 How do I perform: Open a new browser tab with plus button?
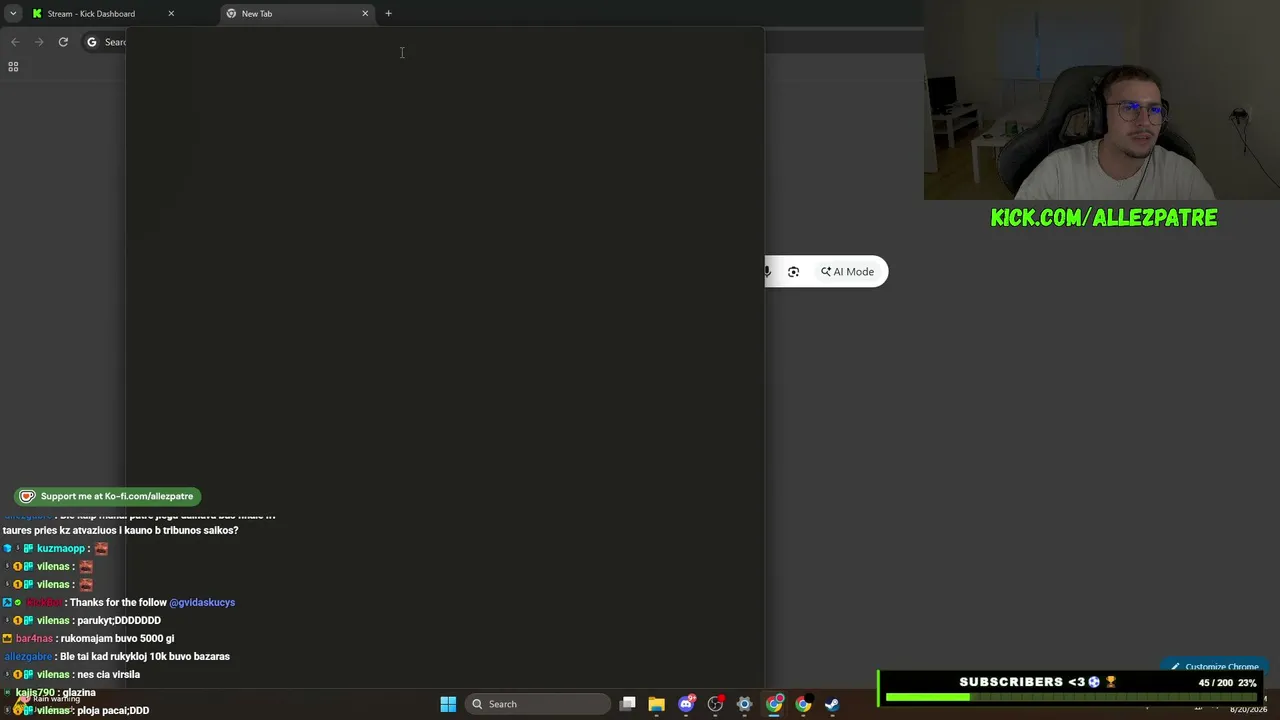tap(388, 13)
